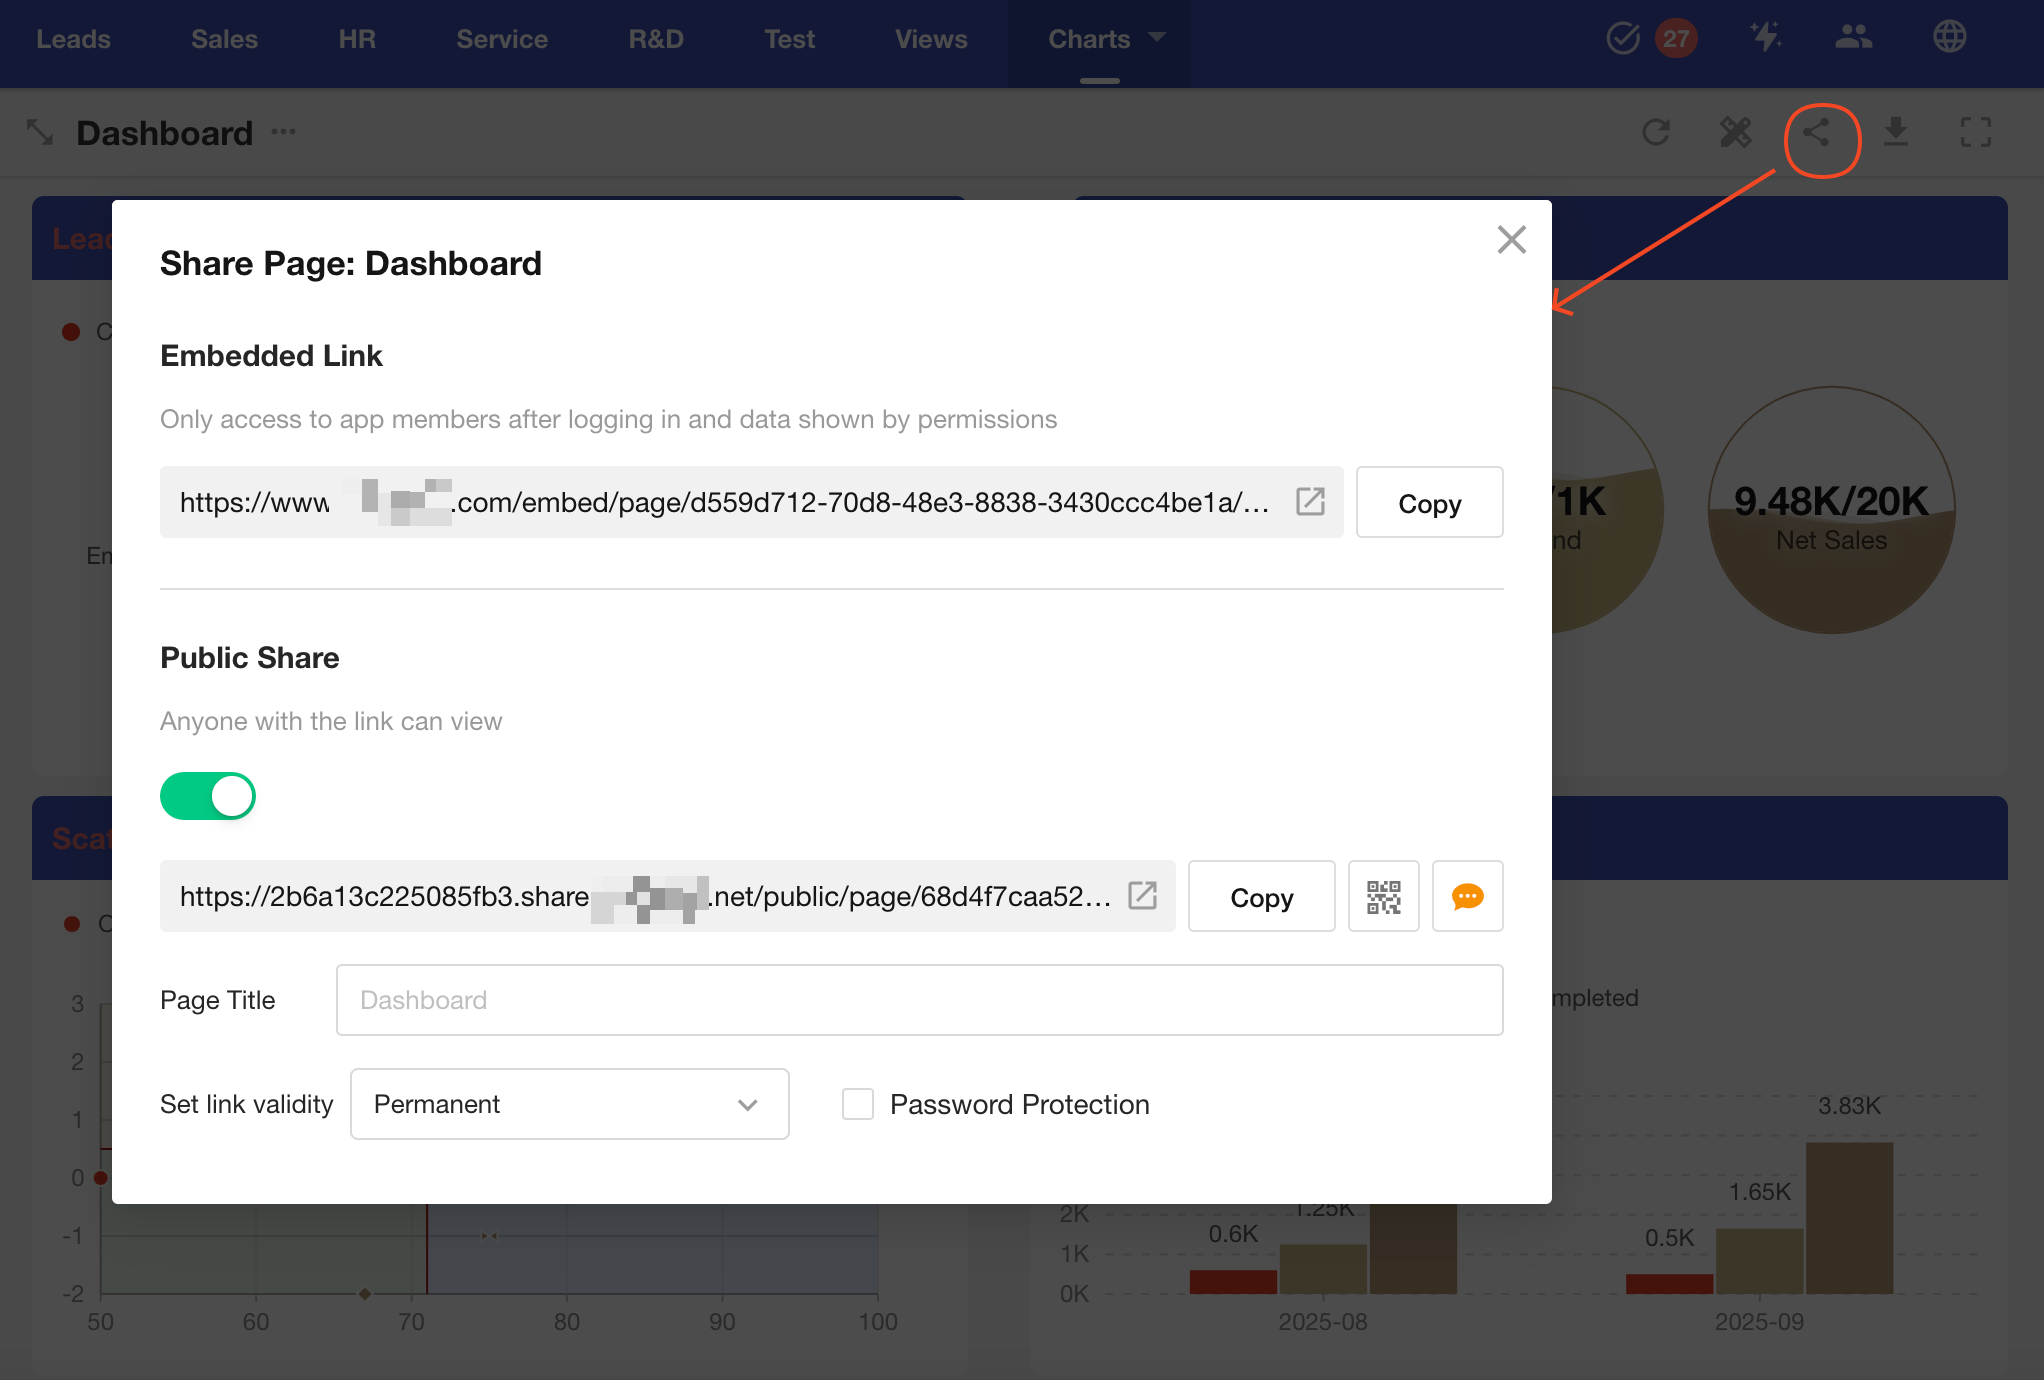
Task: Copy the public share link
Action: tap(1261, 897)
